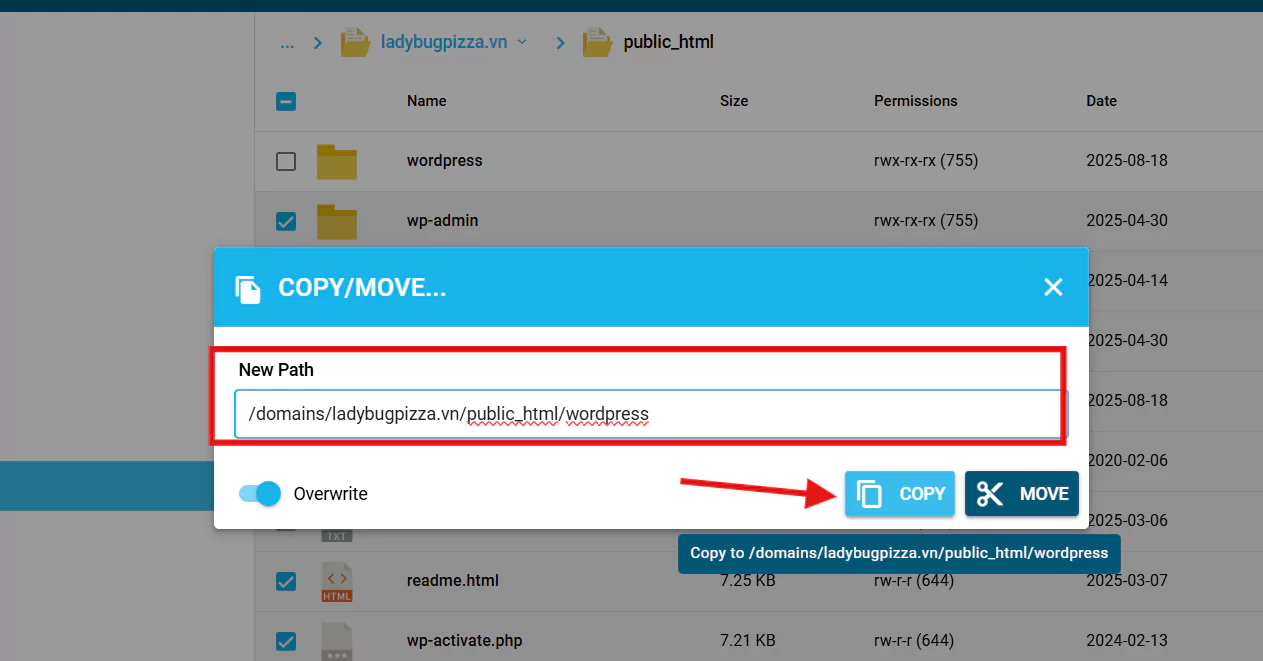
Task: Click the 7.25 KB size value
Action: (748, 581)
